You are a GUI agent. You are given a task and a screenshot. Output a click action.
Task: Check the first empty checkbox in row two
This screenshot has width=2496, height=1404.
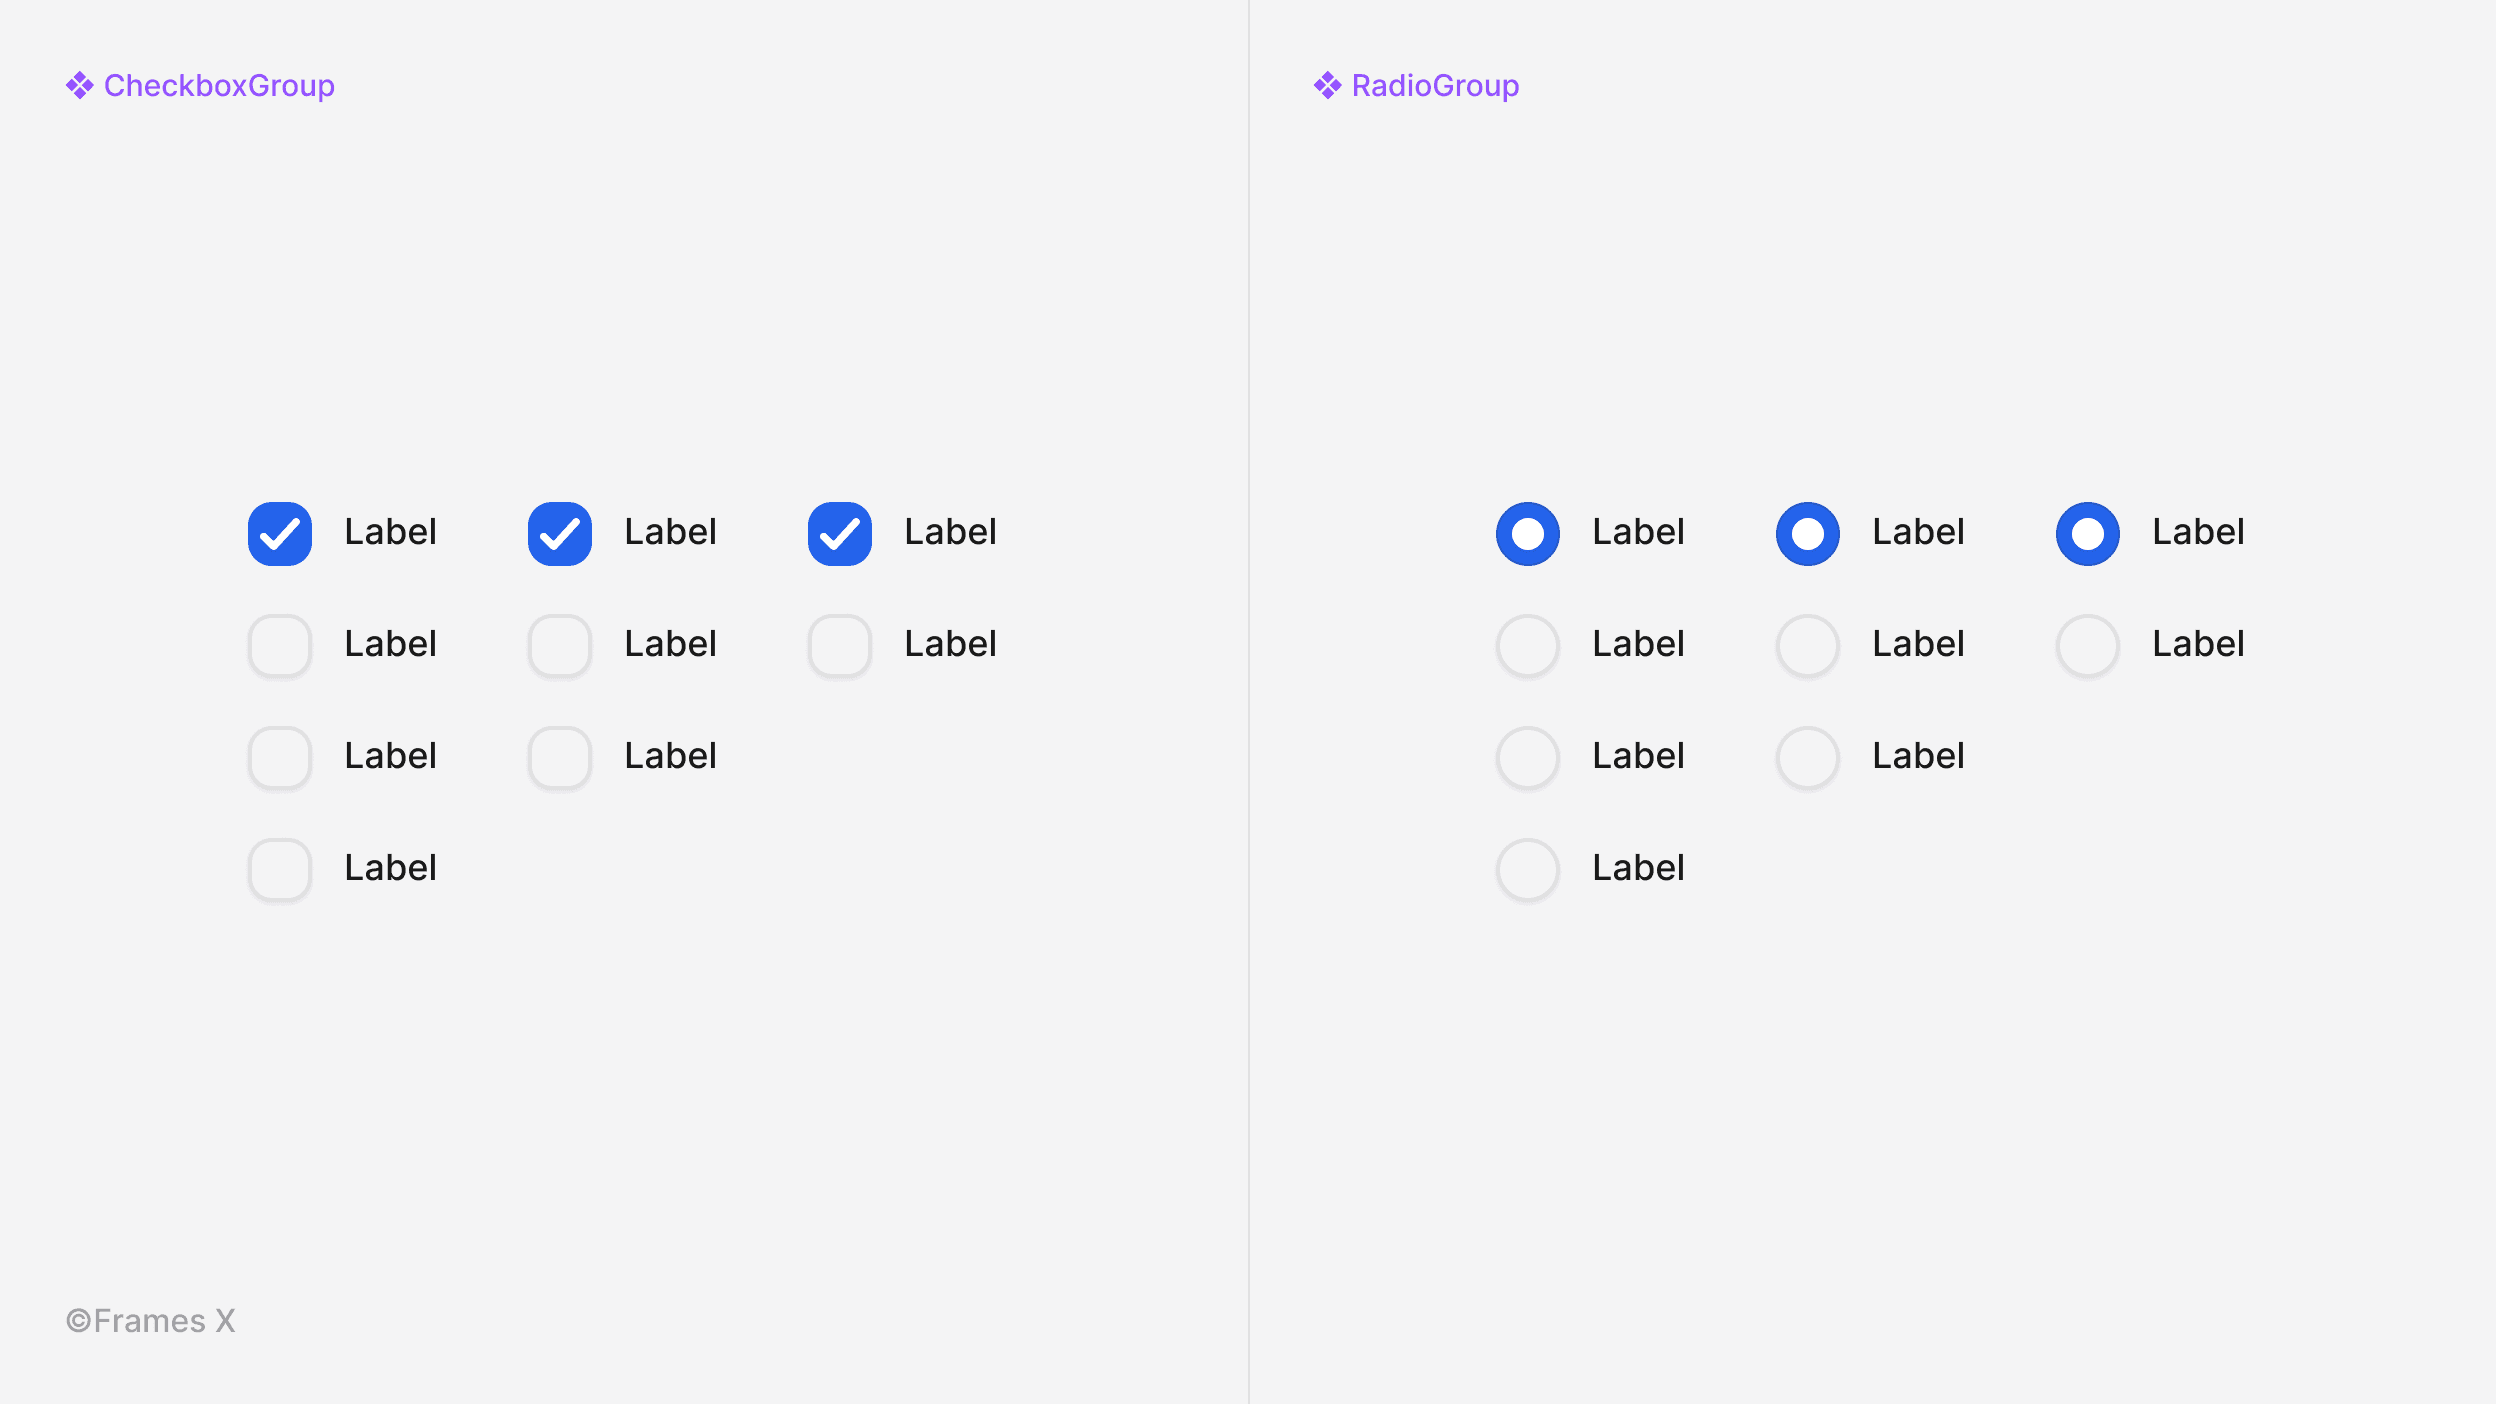pyautogui.click(x=279, y=645)
